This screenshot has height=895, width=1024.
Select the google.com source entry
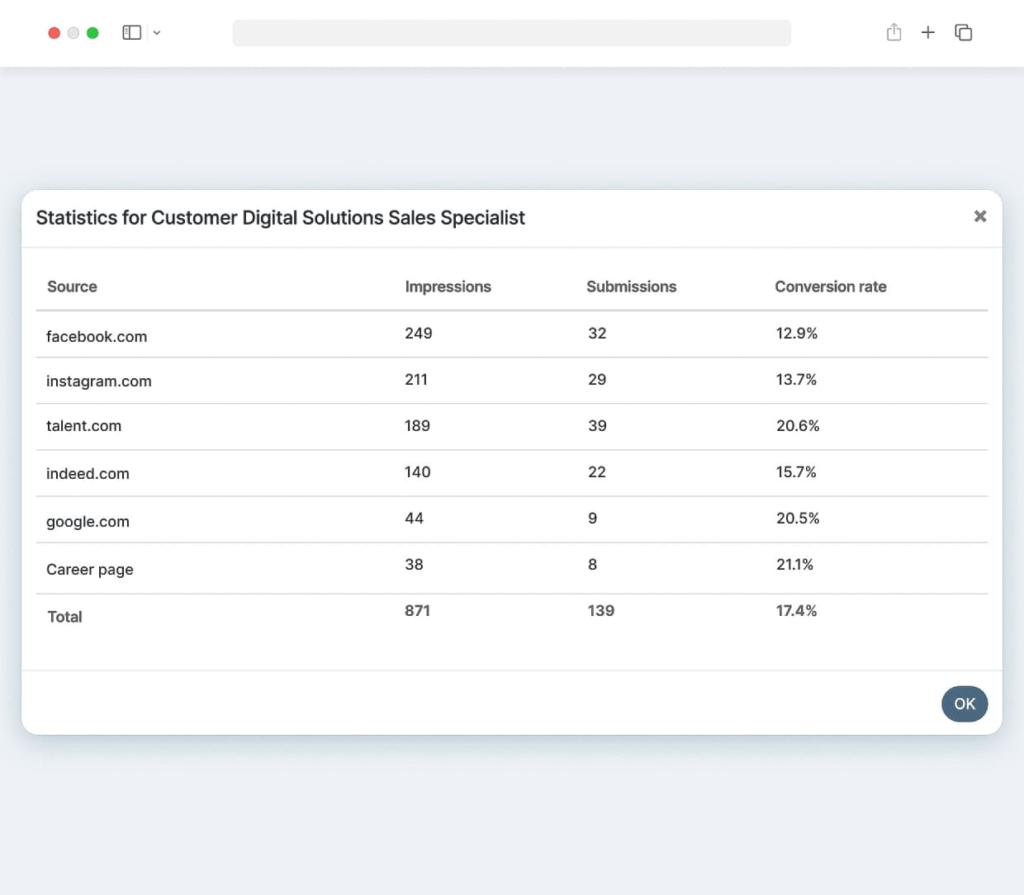(x=85, y=521)
